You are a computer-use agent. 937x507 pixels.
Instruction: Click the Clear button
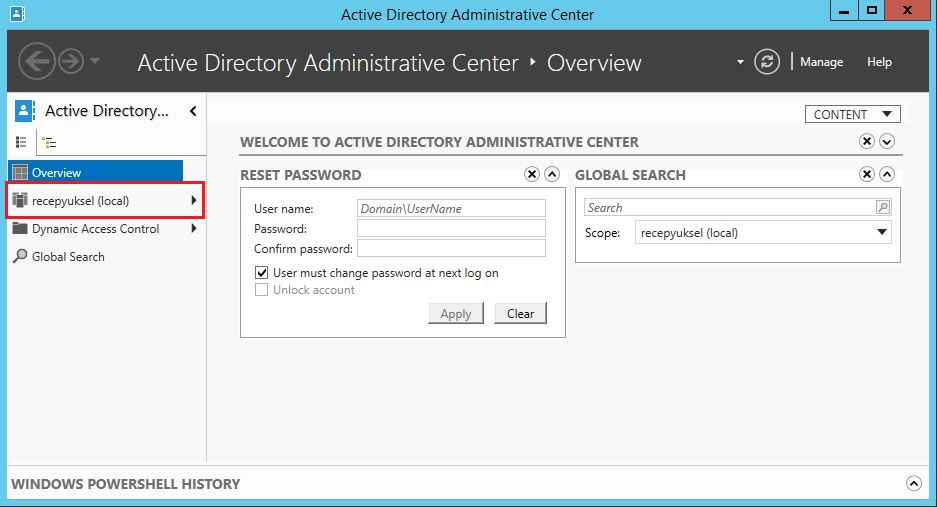pyautogui.click(x=520, y=314)
